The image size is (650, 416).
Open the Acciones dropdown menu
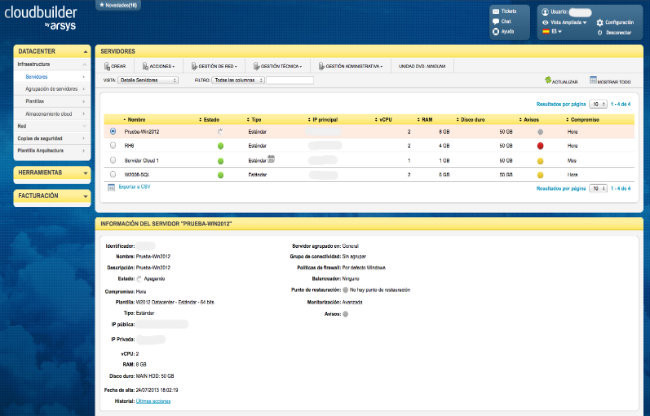tap(162, 67)
